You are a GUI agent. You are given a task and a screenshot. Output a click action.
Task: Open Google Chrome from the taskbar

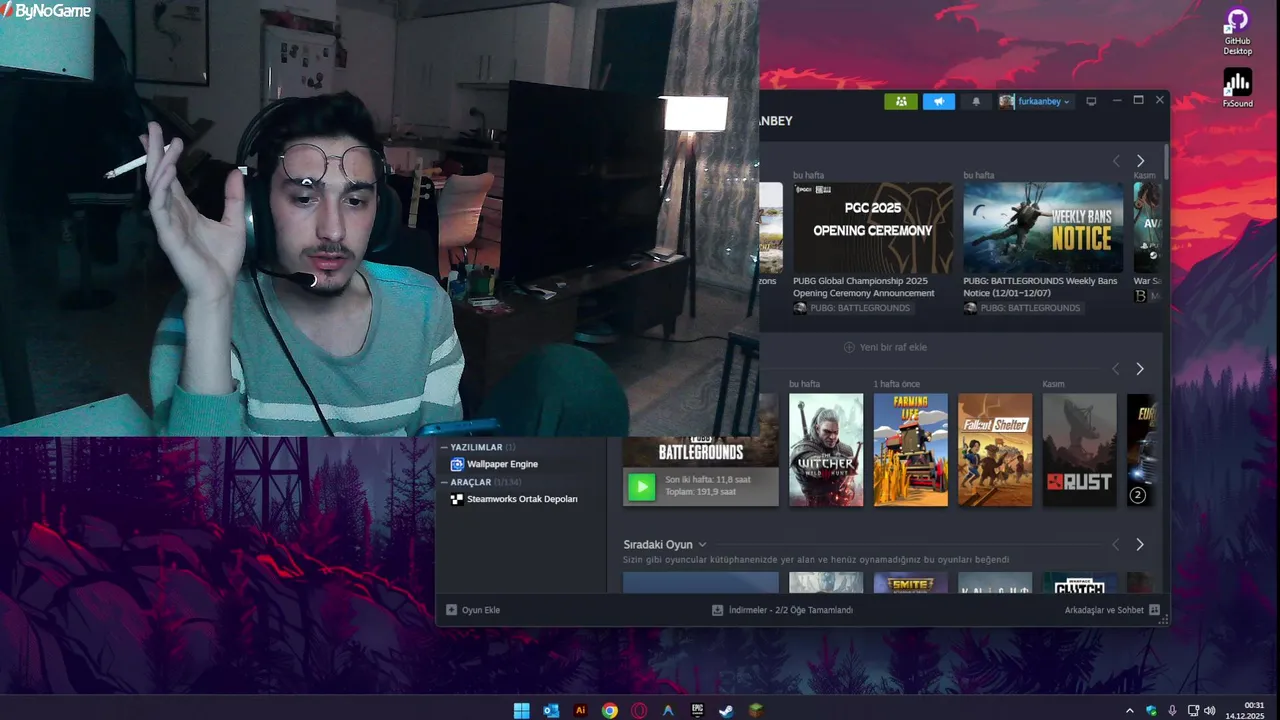pyautogui.click(x=610, y=711)
